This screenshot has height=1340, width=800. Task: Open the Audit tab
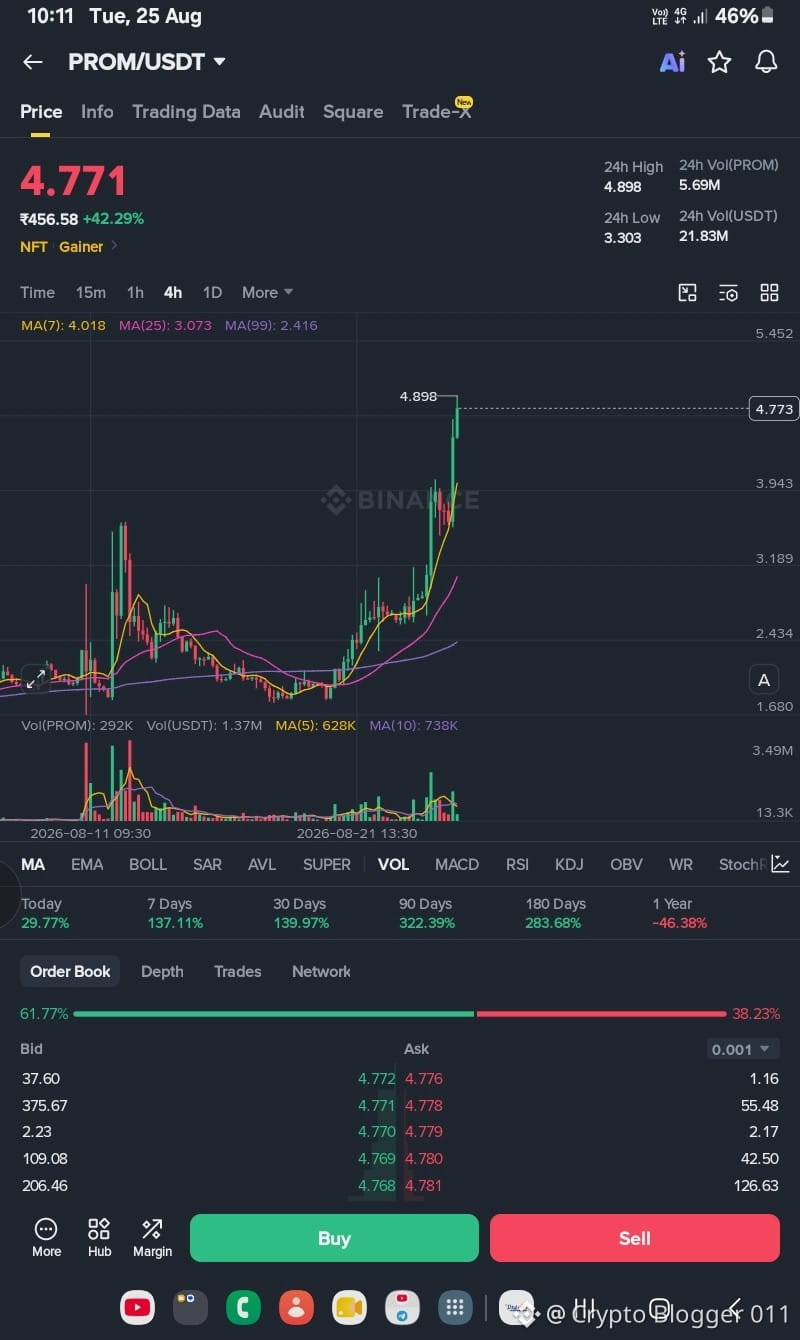pyautogui.click(x=282, y=112)
